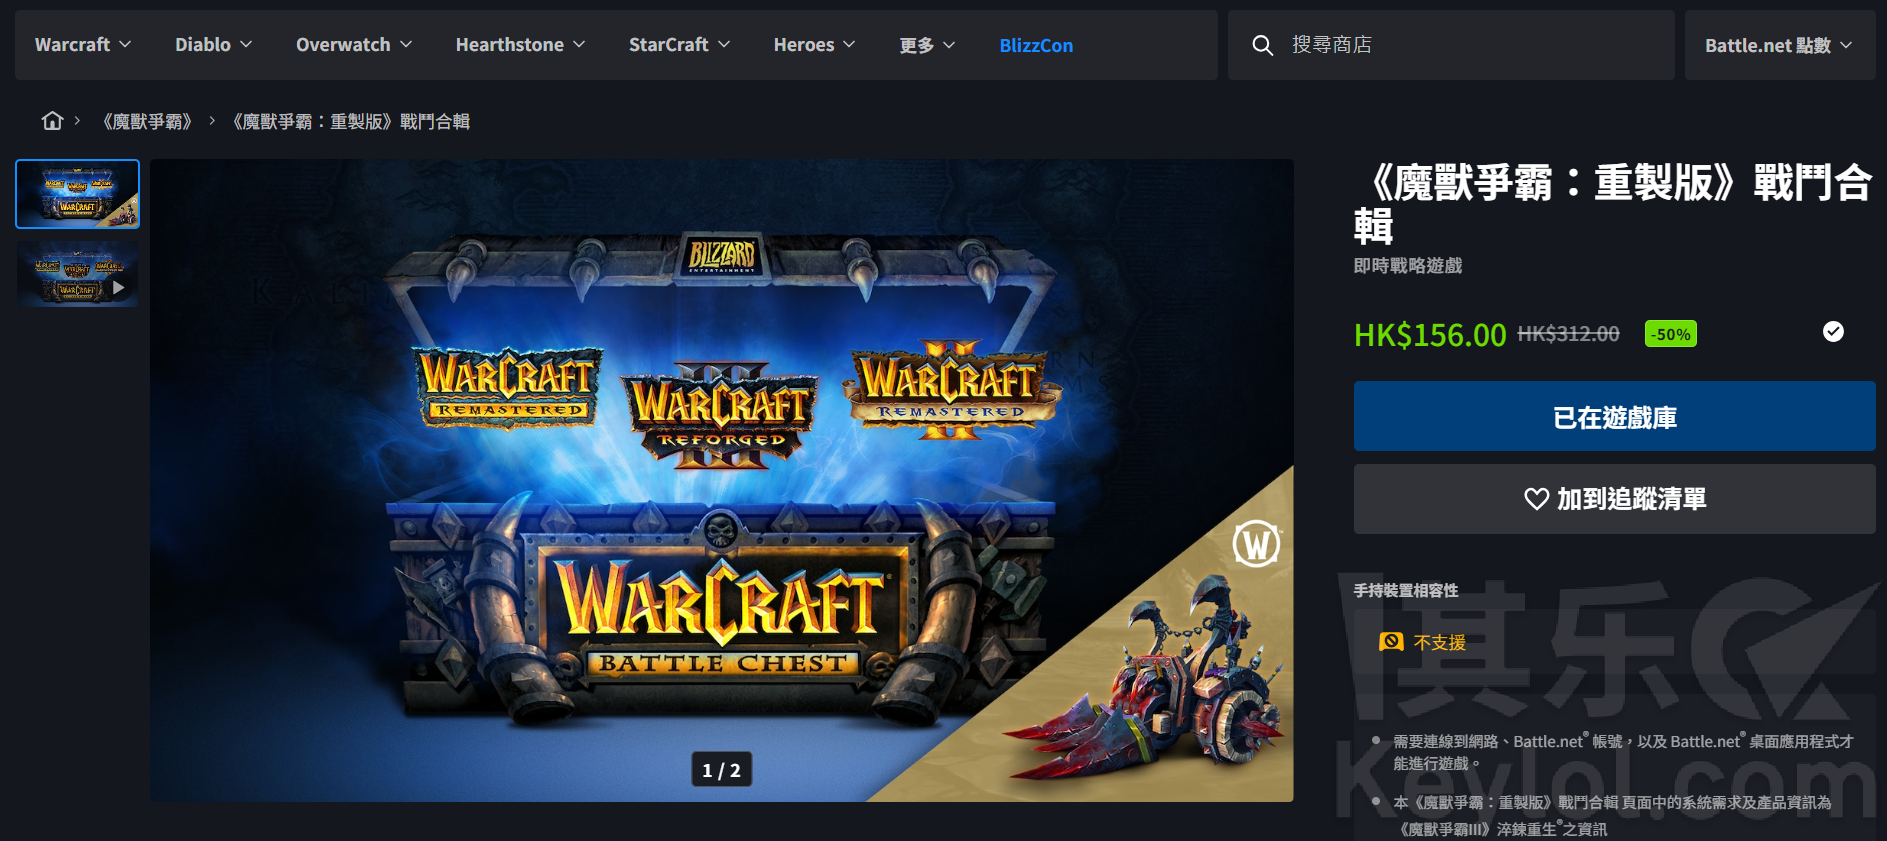Click the 不支援 compatibility status text
Image resolution: width=1887 pixels, height=841 pixels.
(1440, 642)
